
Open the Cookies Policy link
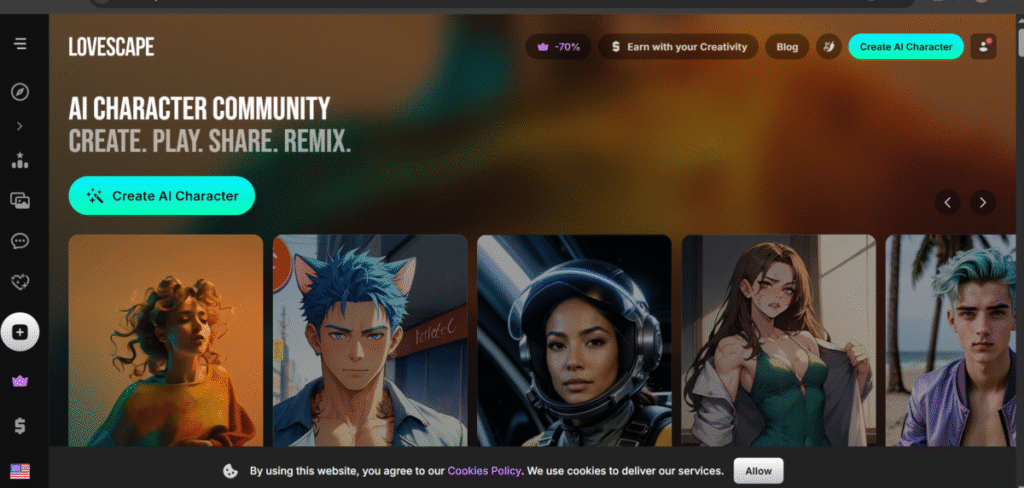tap(484, 470)
